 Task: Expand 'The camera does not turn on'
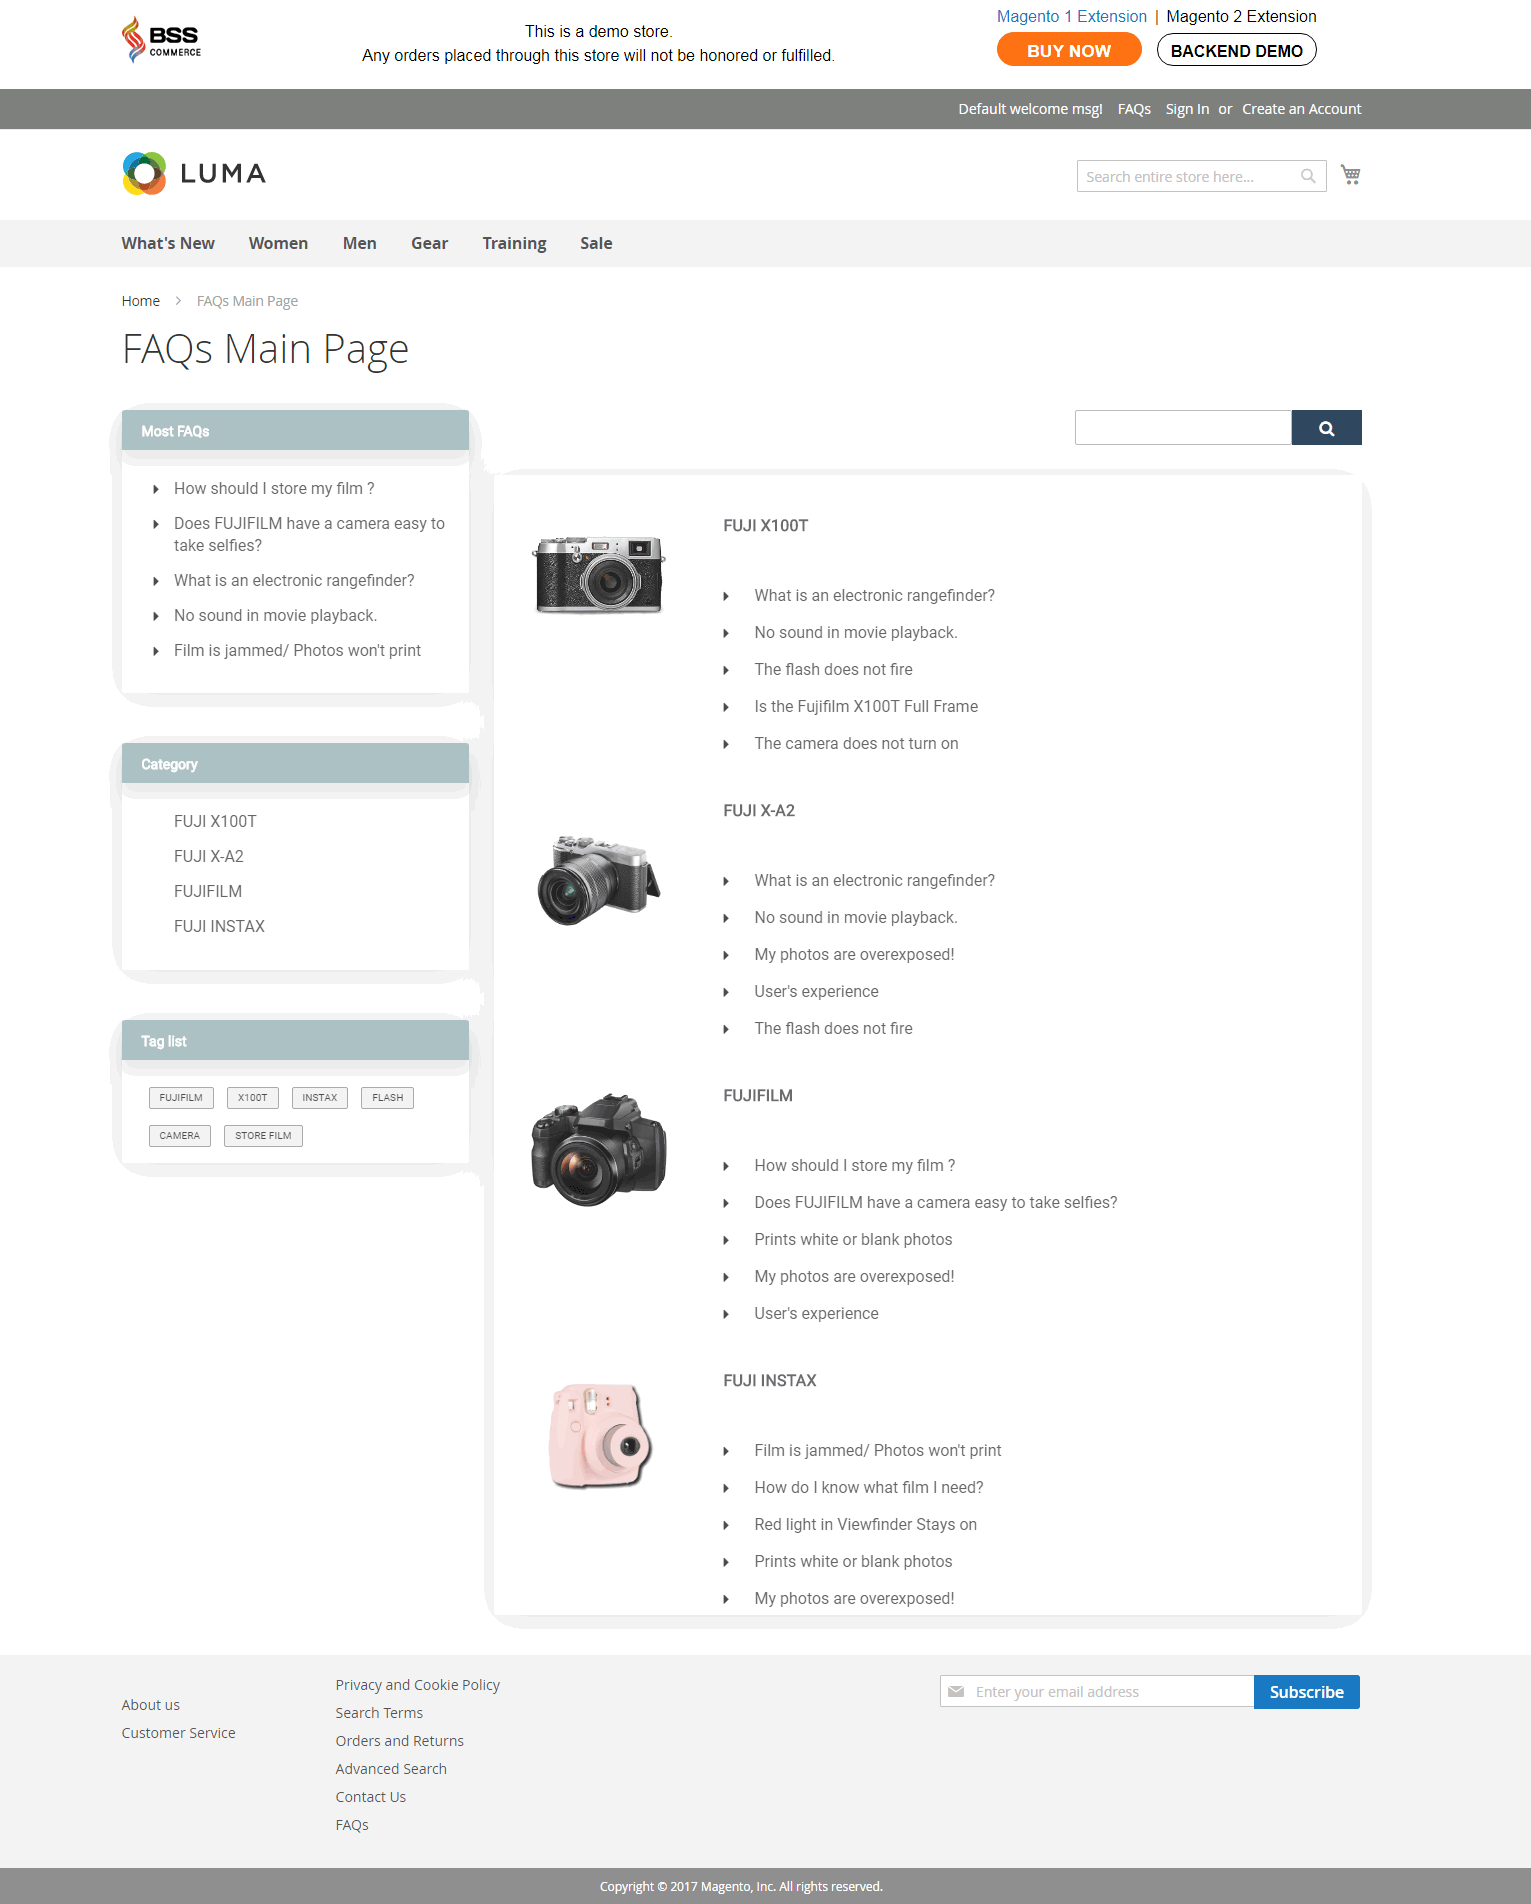click(x=856, y=743)
